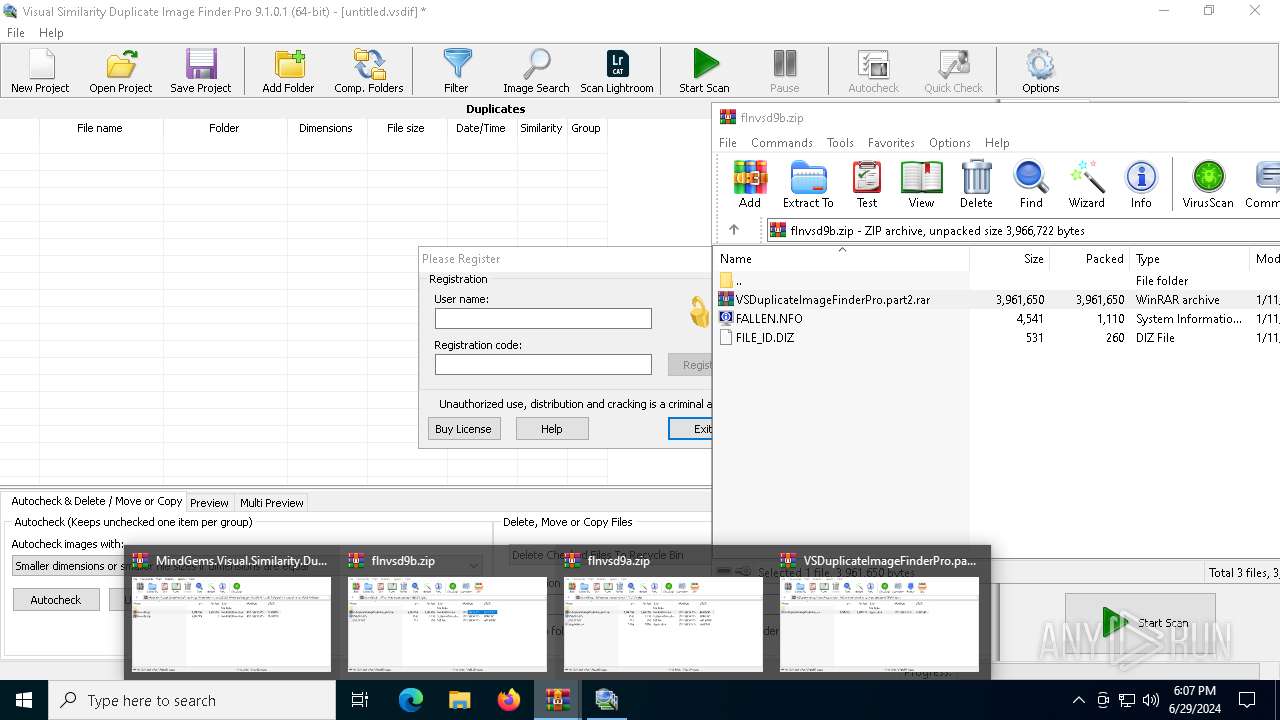
Task: Click Autocheck button in the bottom panel
Action: click(x=56, y=600)
